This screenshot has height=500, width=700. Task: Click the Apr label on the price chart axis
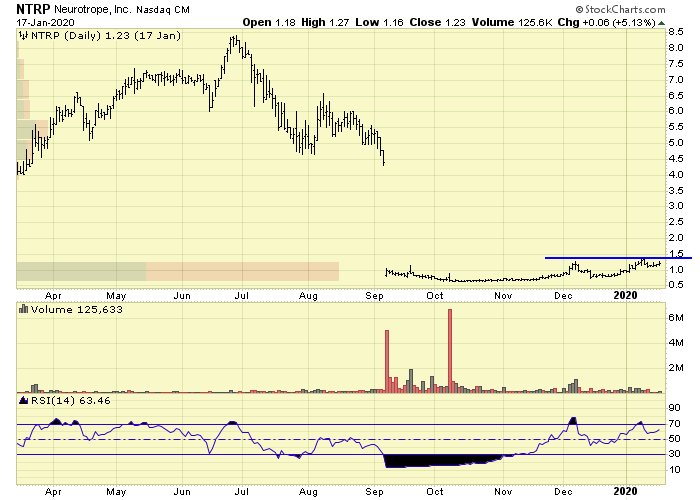(53, 296)
